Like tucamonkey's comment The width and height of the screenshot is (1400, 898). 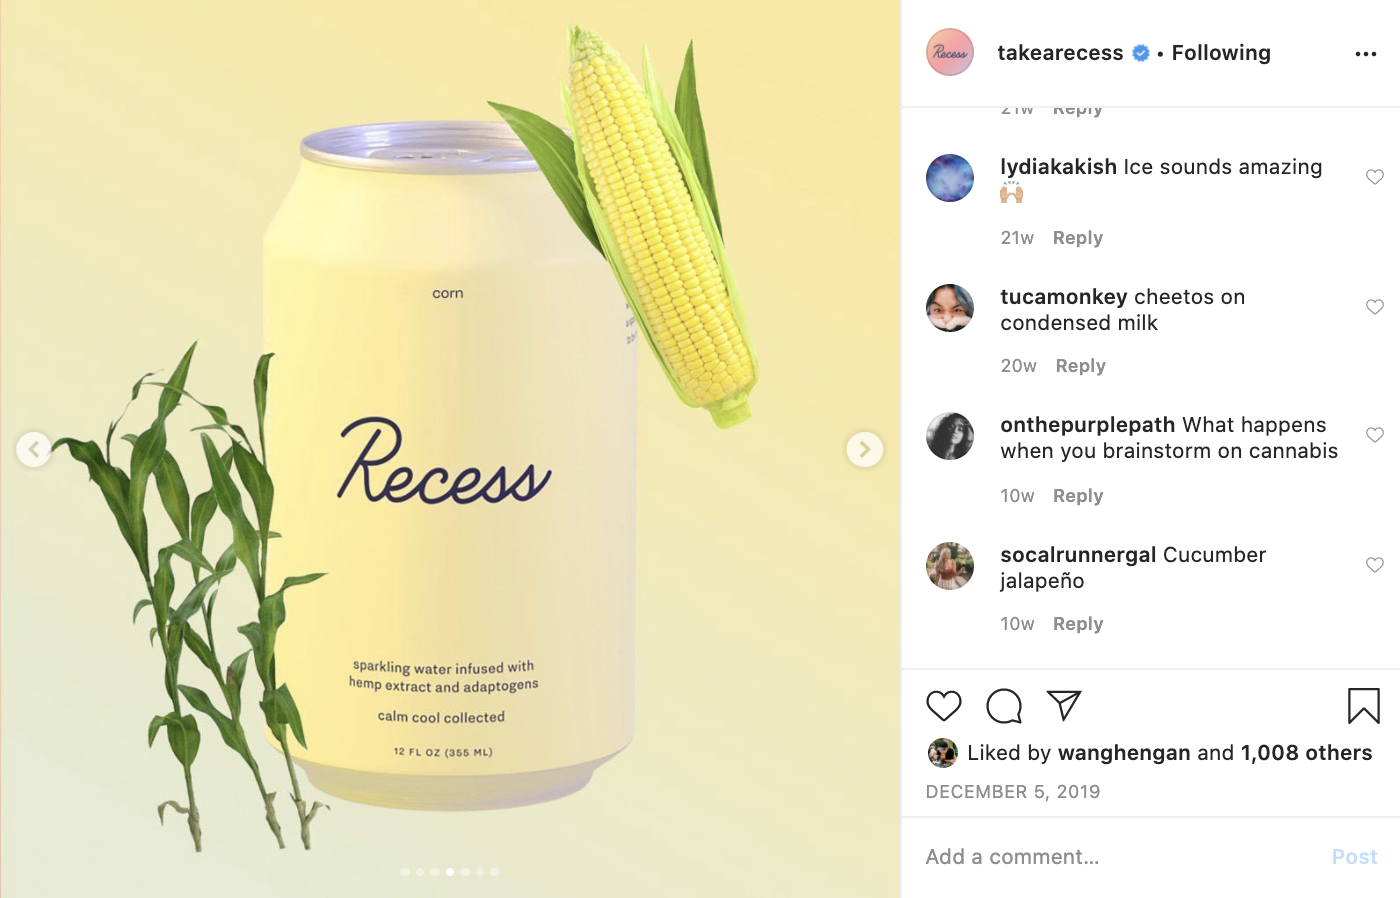[x=1375, y=307]
